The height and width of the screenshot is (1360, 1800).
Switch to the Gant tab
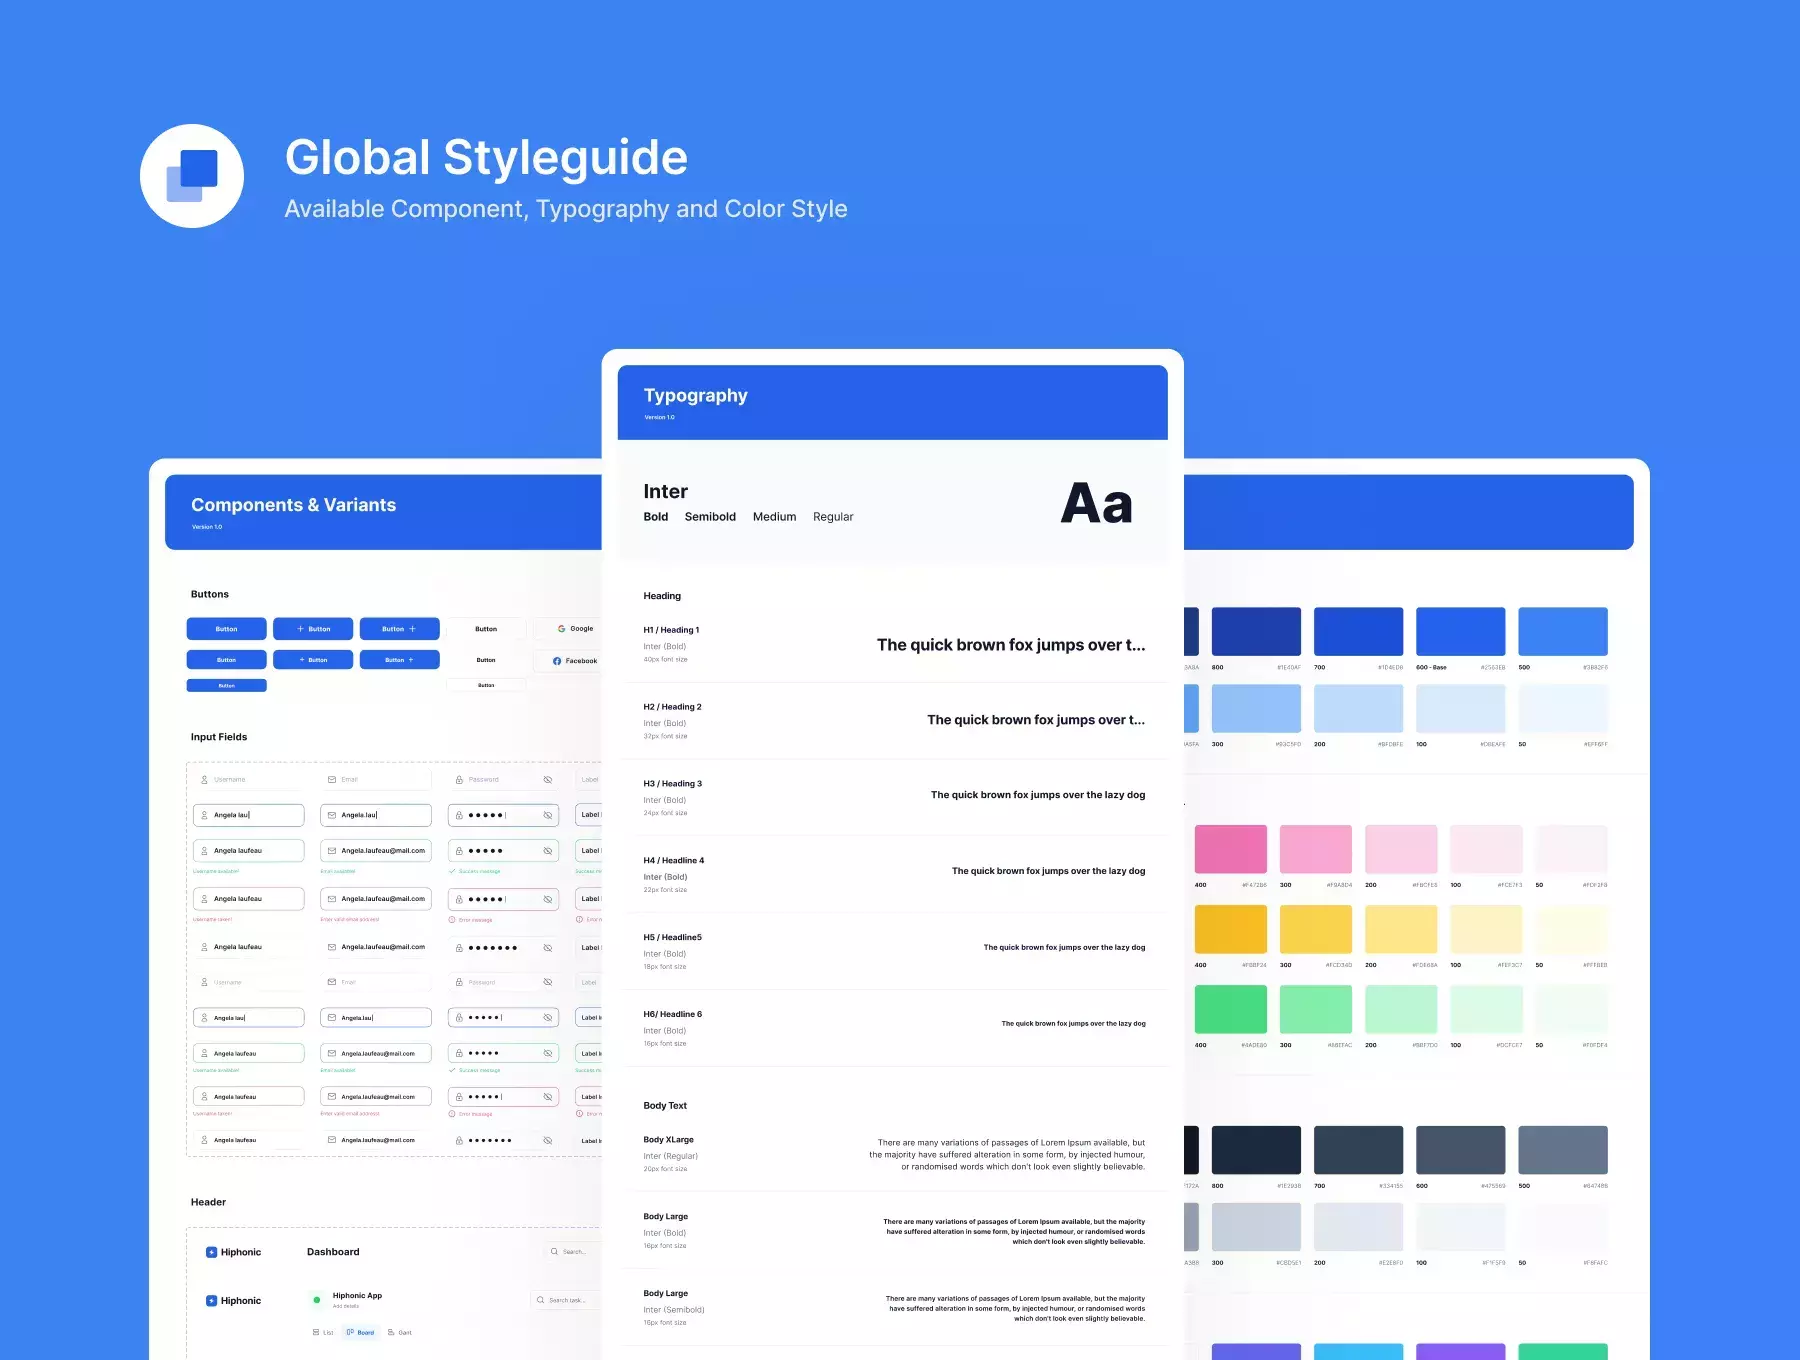pyautogui.click(x=399, y=1333)
